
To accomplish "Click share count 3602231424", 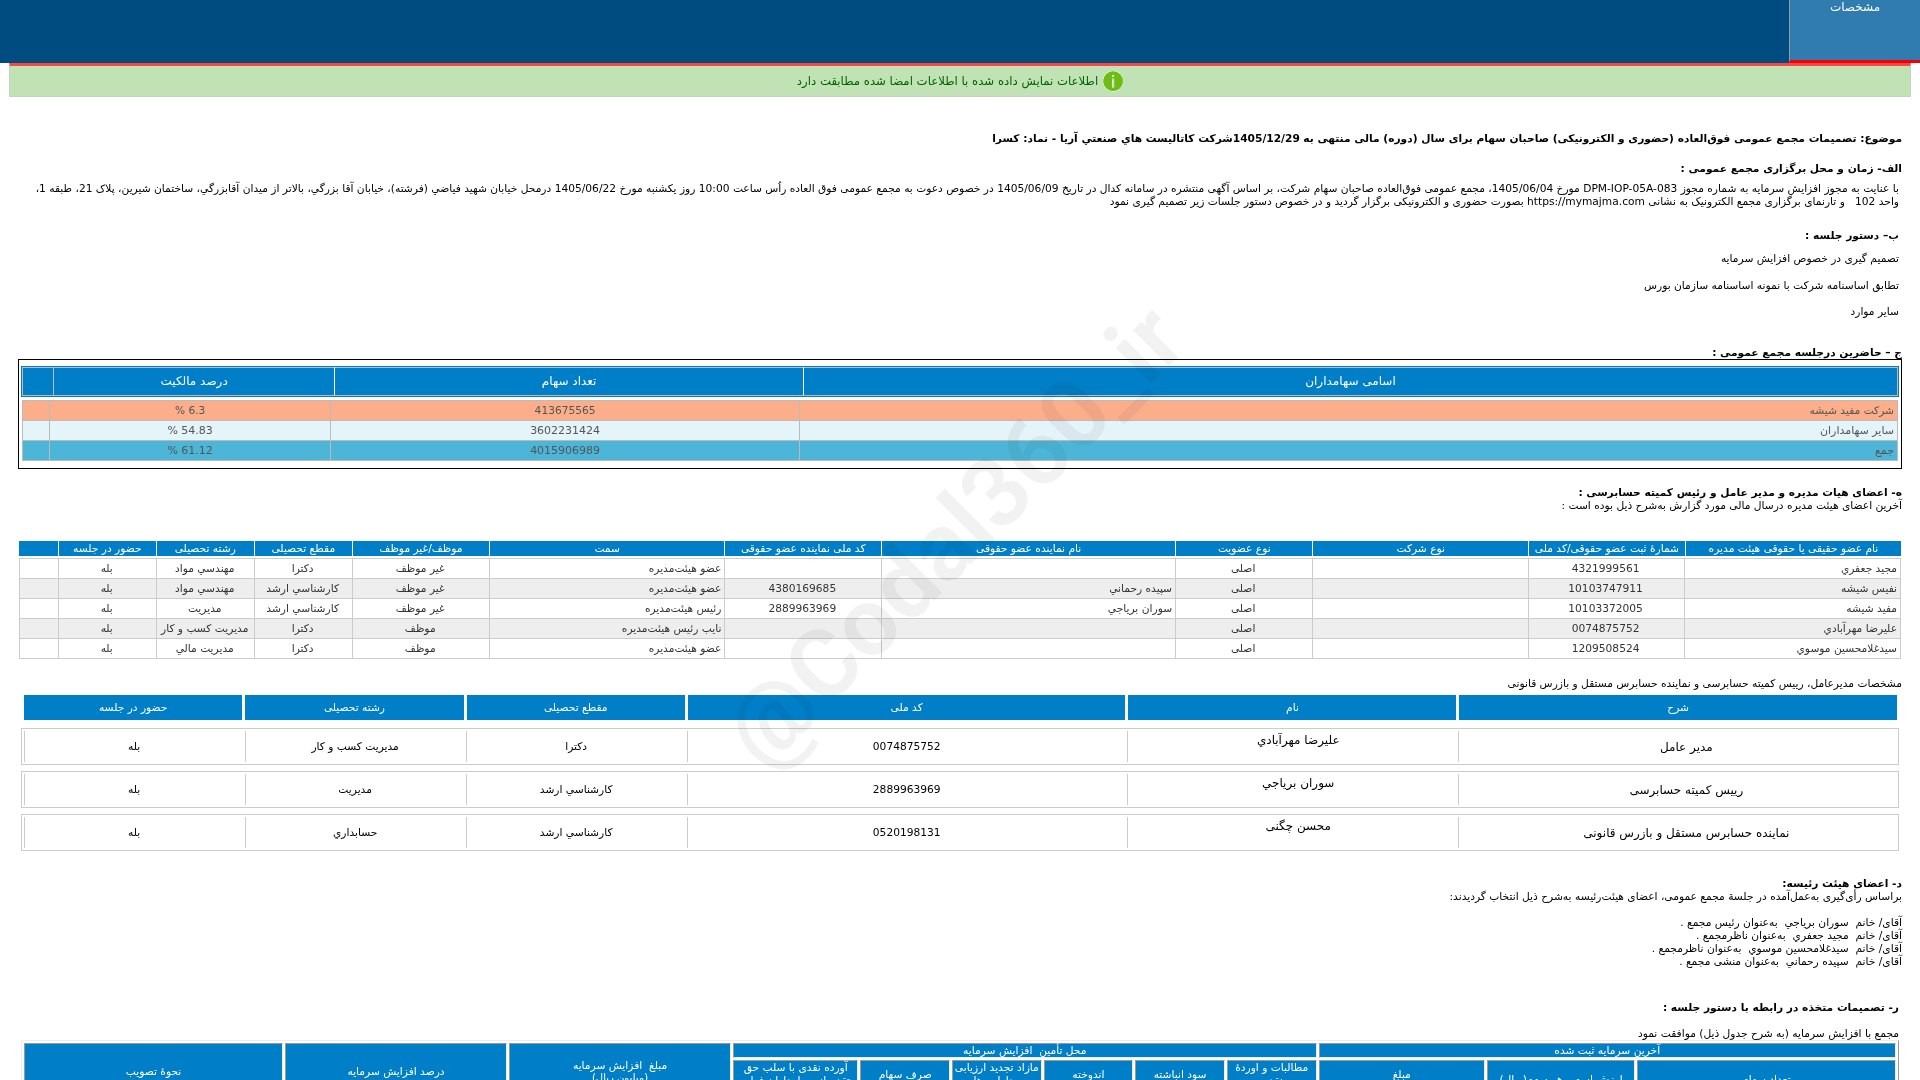I will click(565, 431).
